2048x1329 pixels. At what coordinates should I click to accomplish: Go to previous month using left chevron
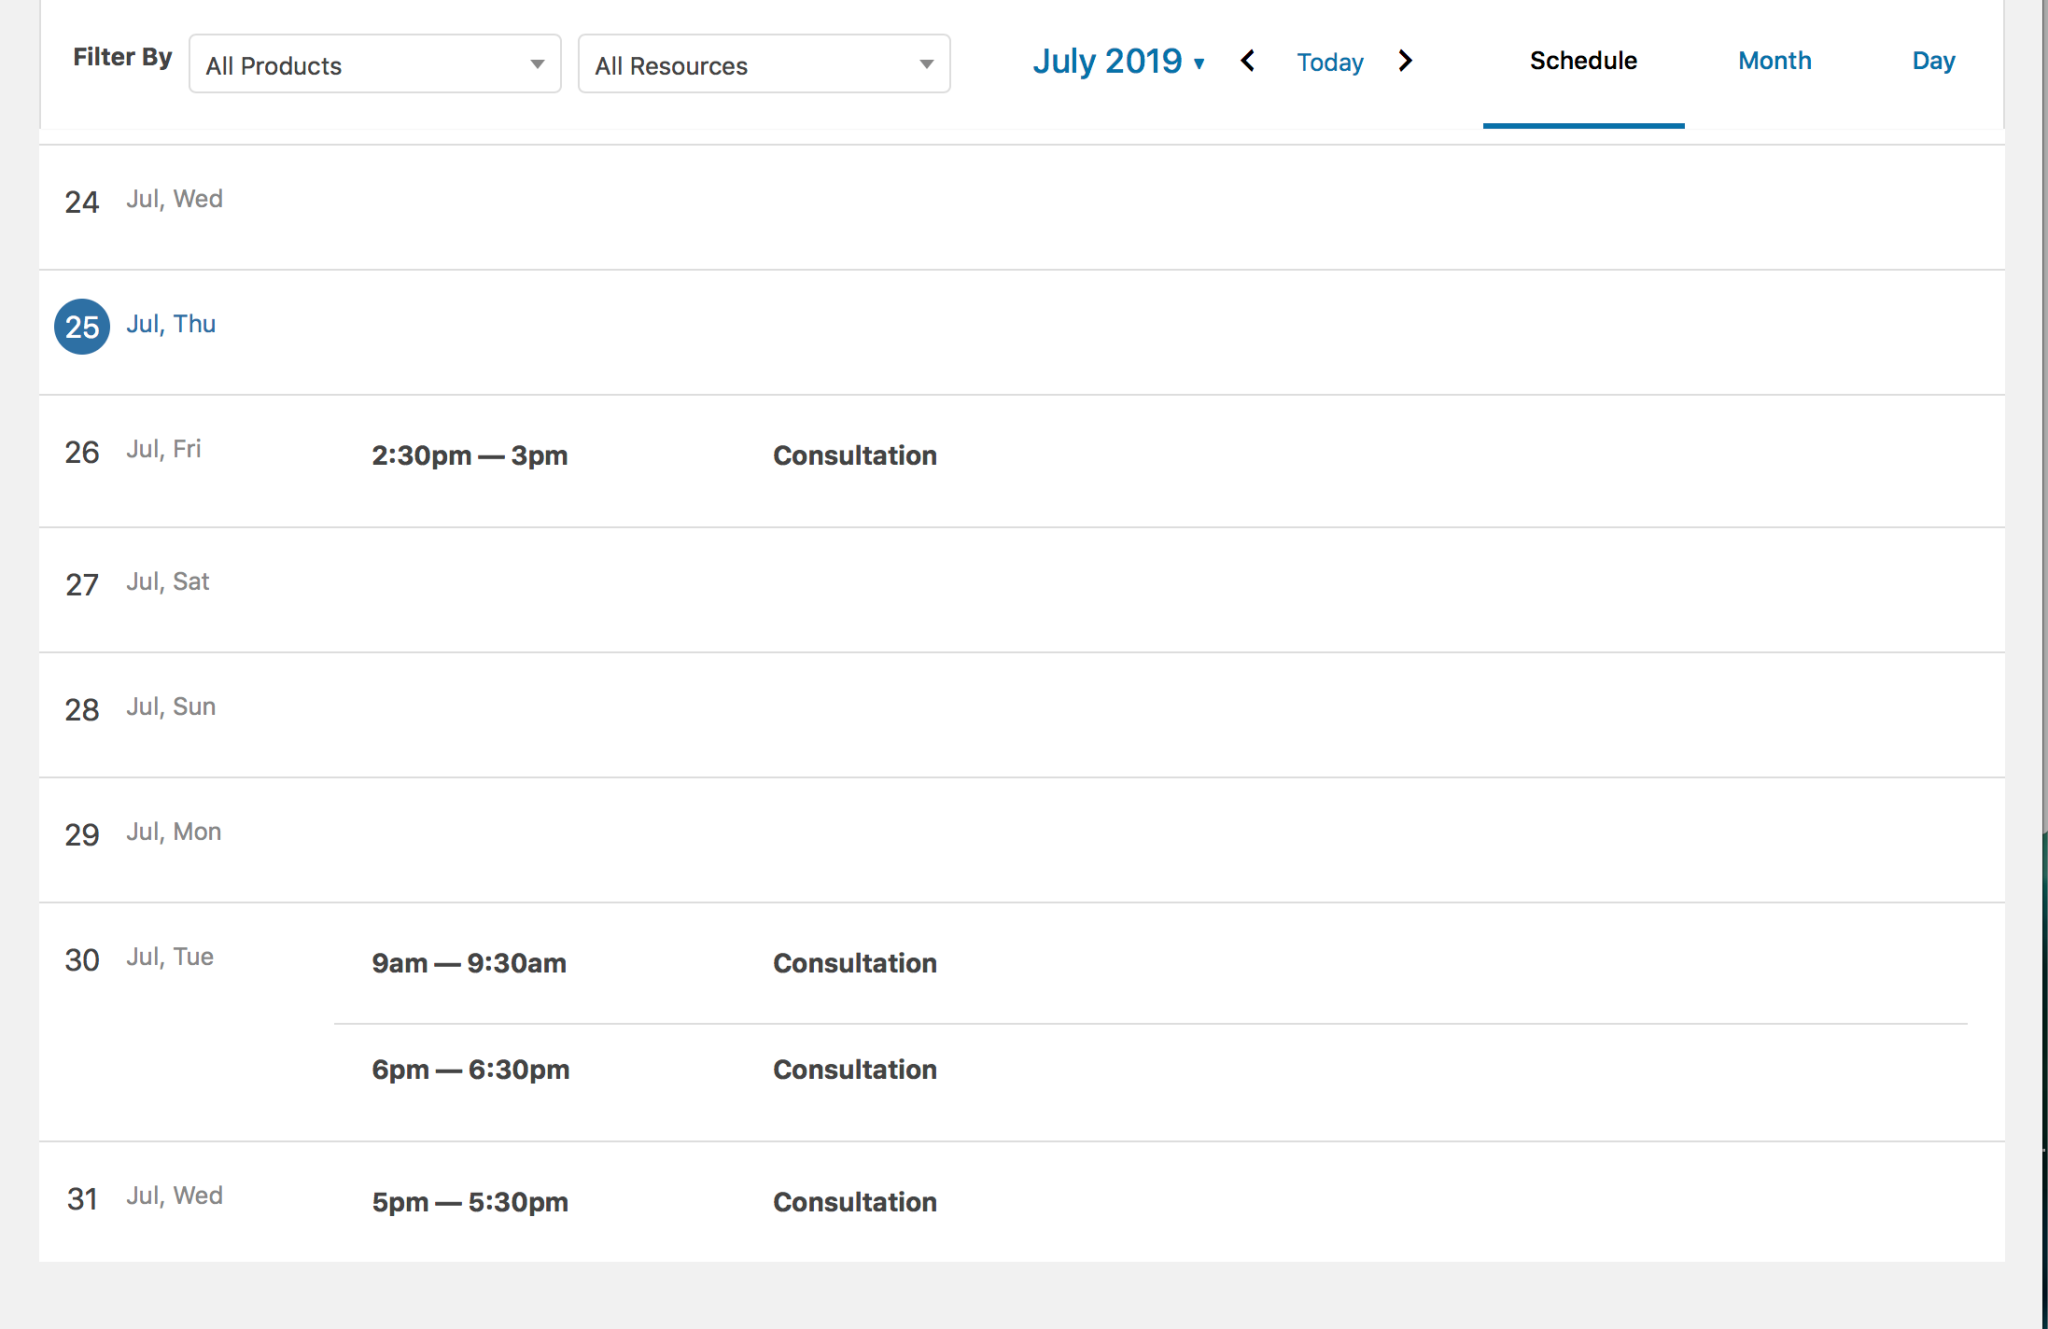pos(1247,61)
